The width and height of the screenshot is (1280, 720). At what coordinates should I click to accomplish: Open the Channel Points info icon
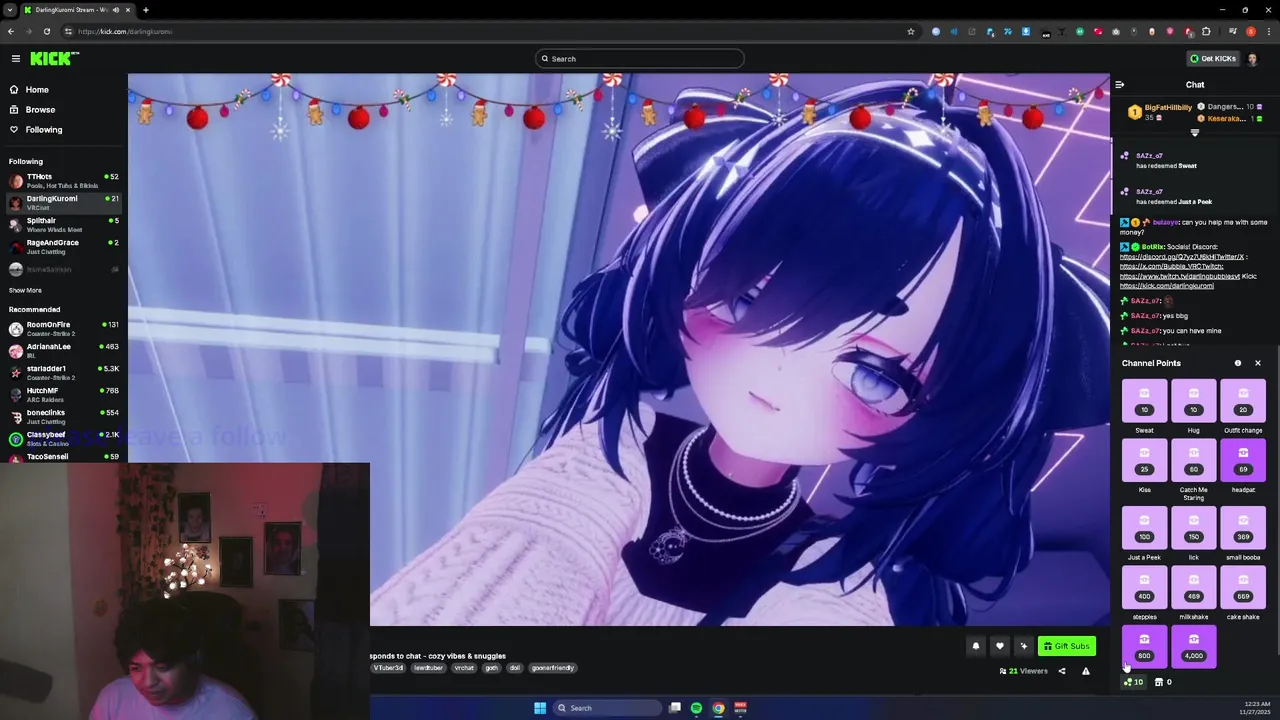click(x=1237, y=363)
